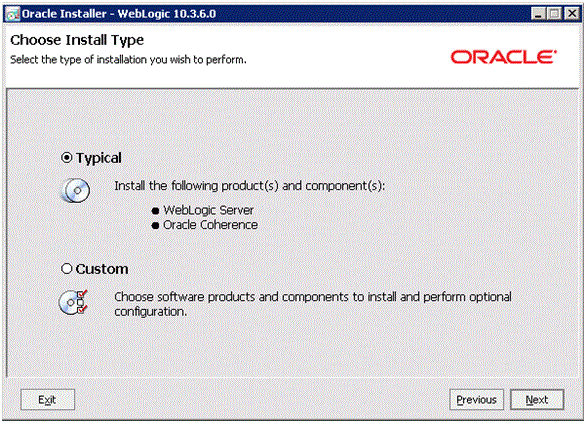Viewport: 586px width, 423px height.
Task: Click the Custom option description text
Action: click(312, 304)
